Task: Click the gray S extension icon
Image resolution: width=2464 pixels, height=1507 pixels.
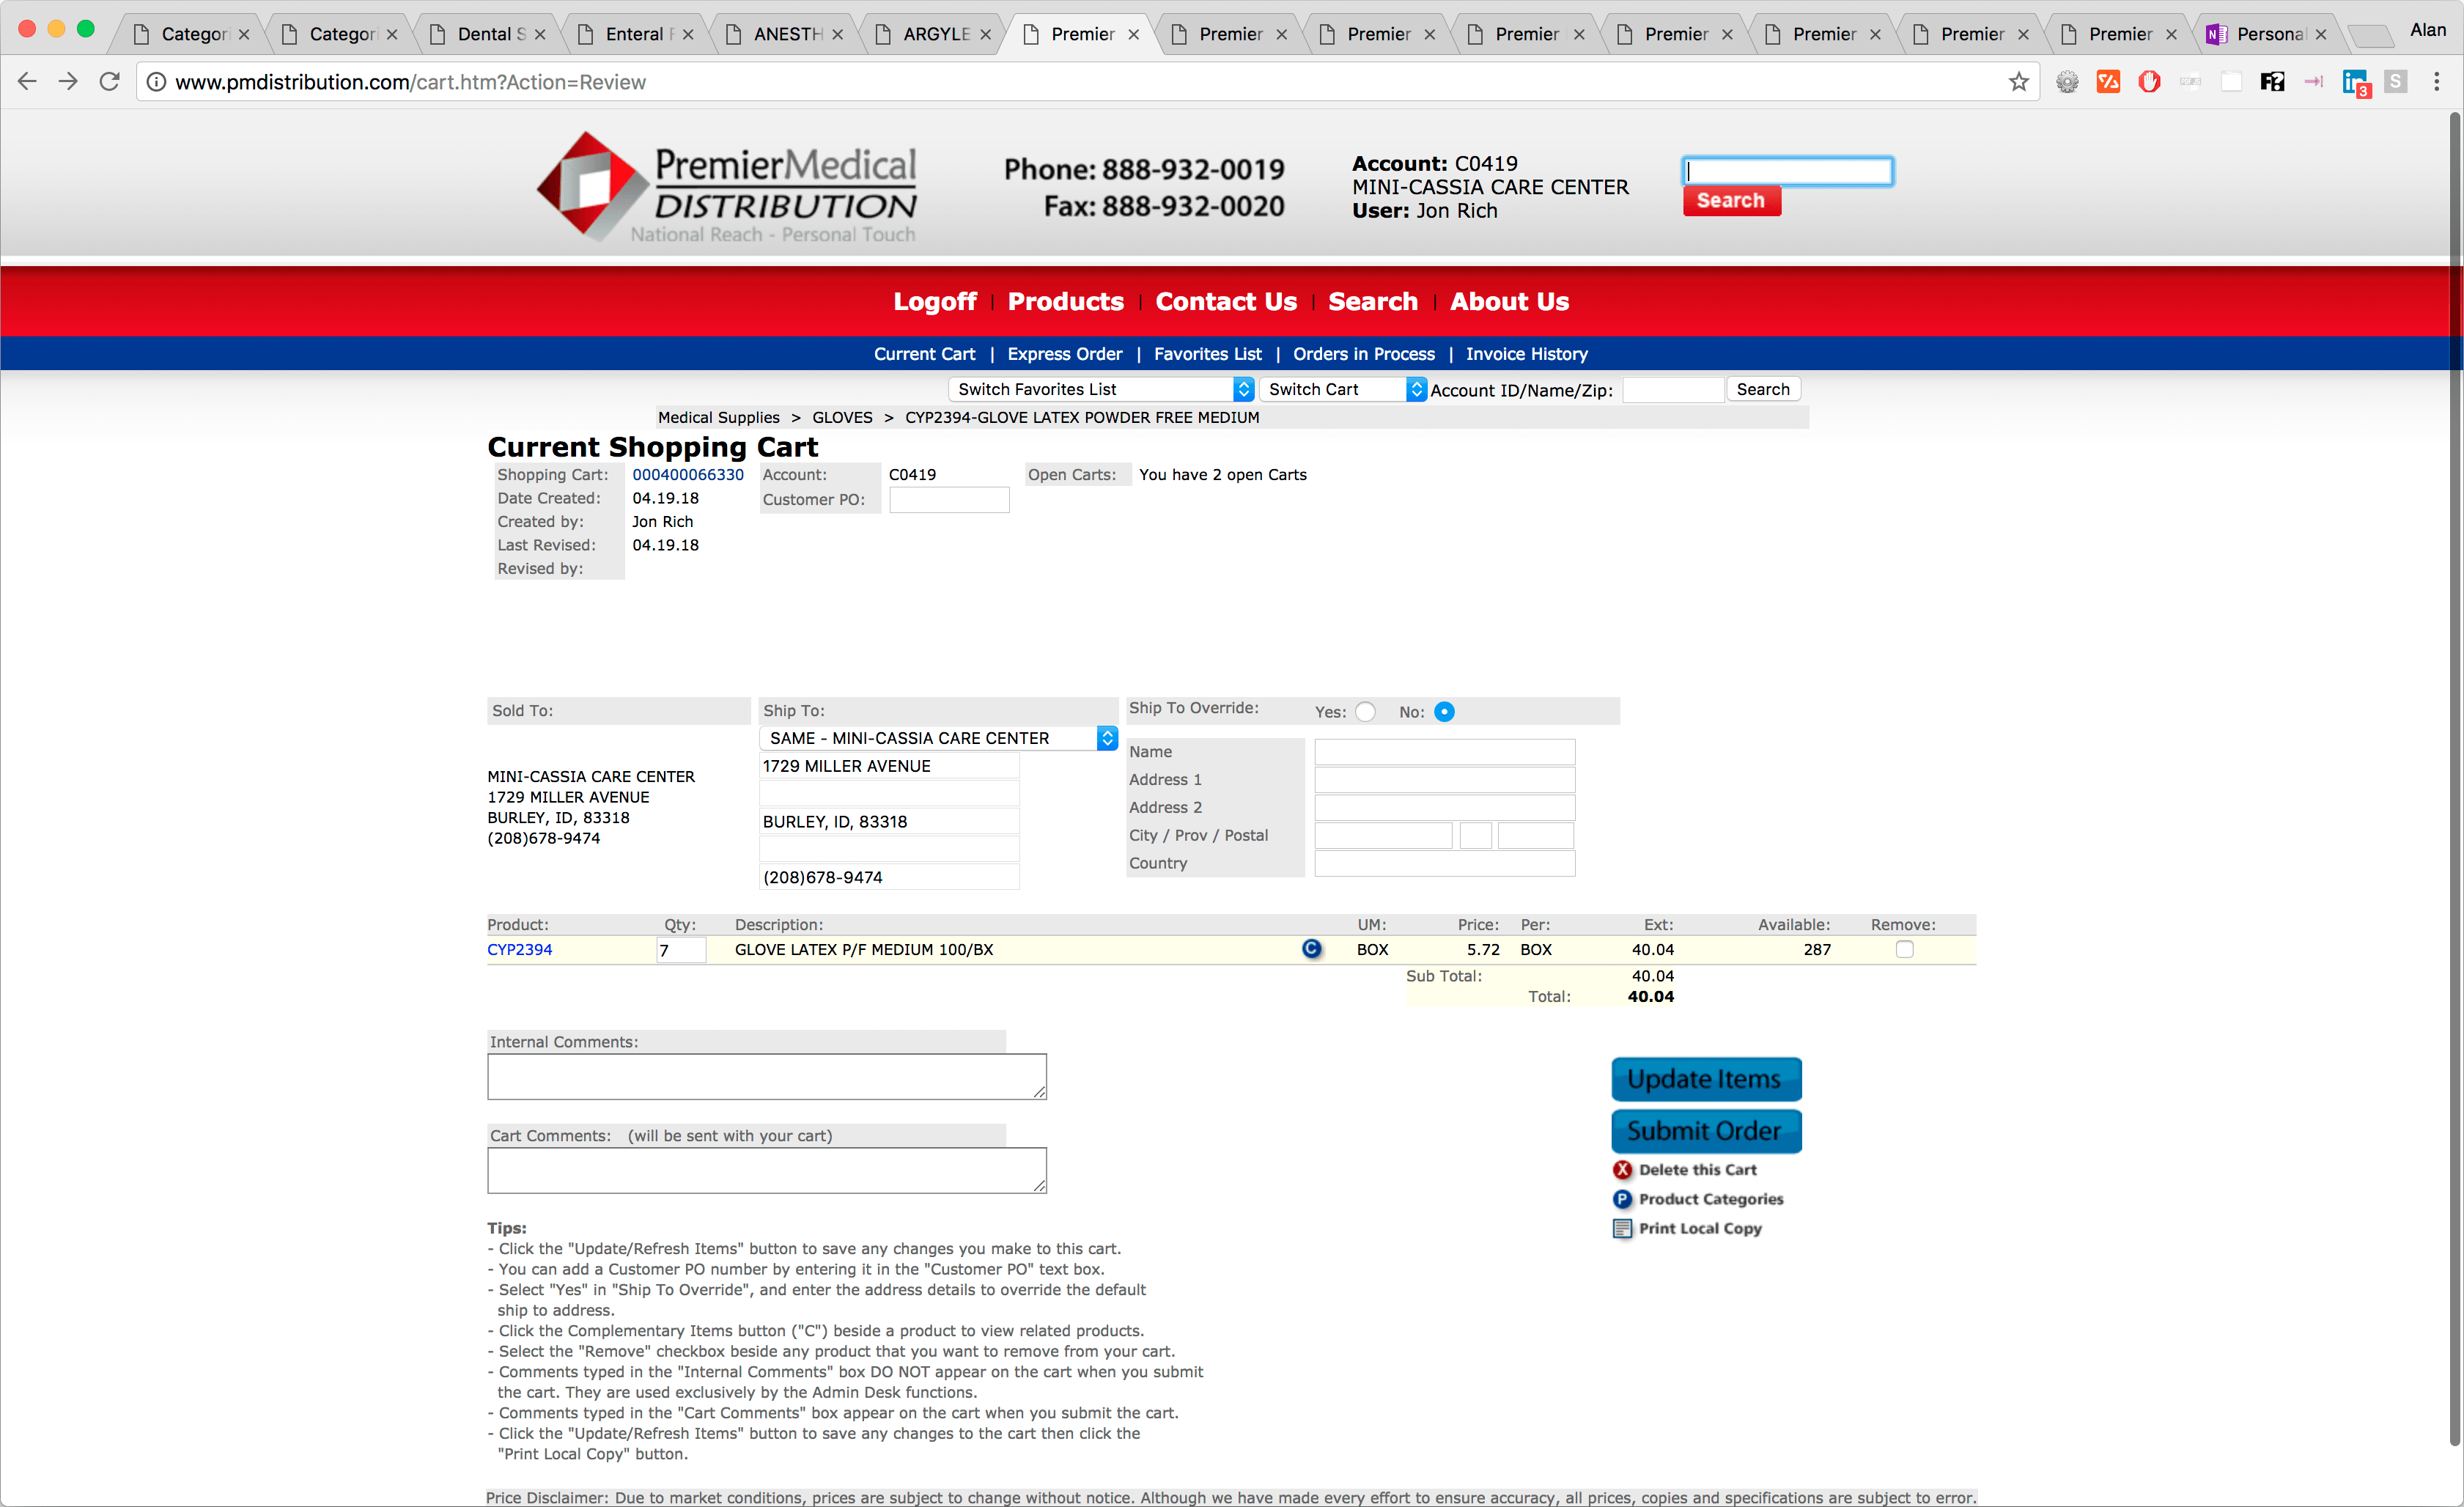Action: [x=2396, y=82]
